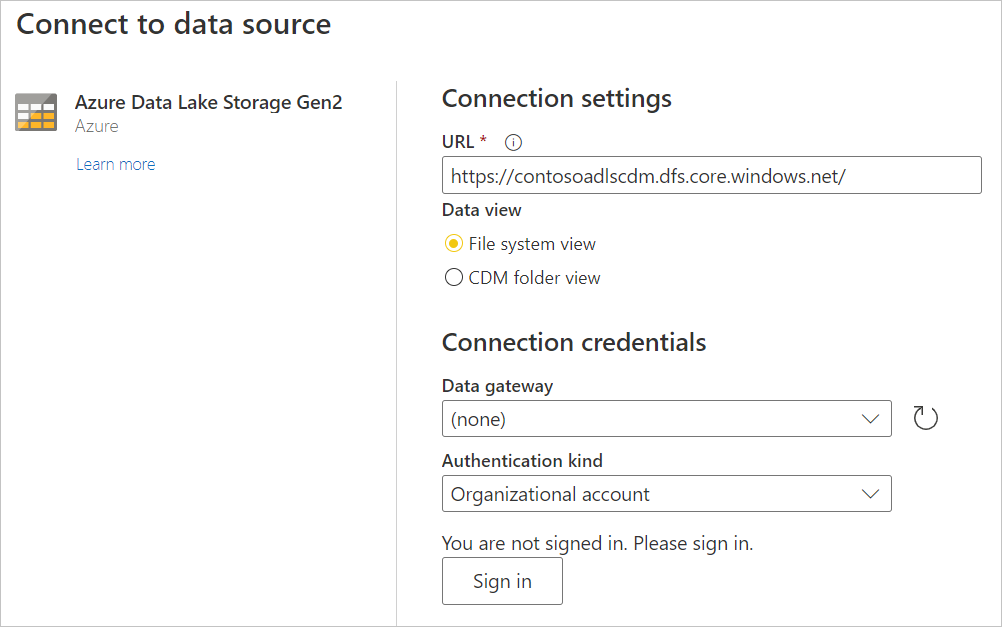1002x627 pixels.
Task: Click the circular reload icon next to gateway
Action: 925,418
